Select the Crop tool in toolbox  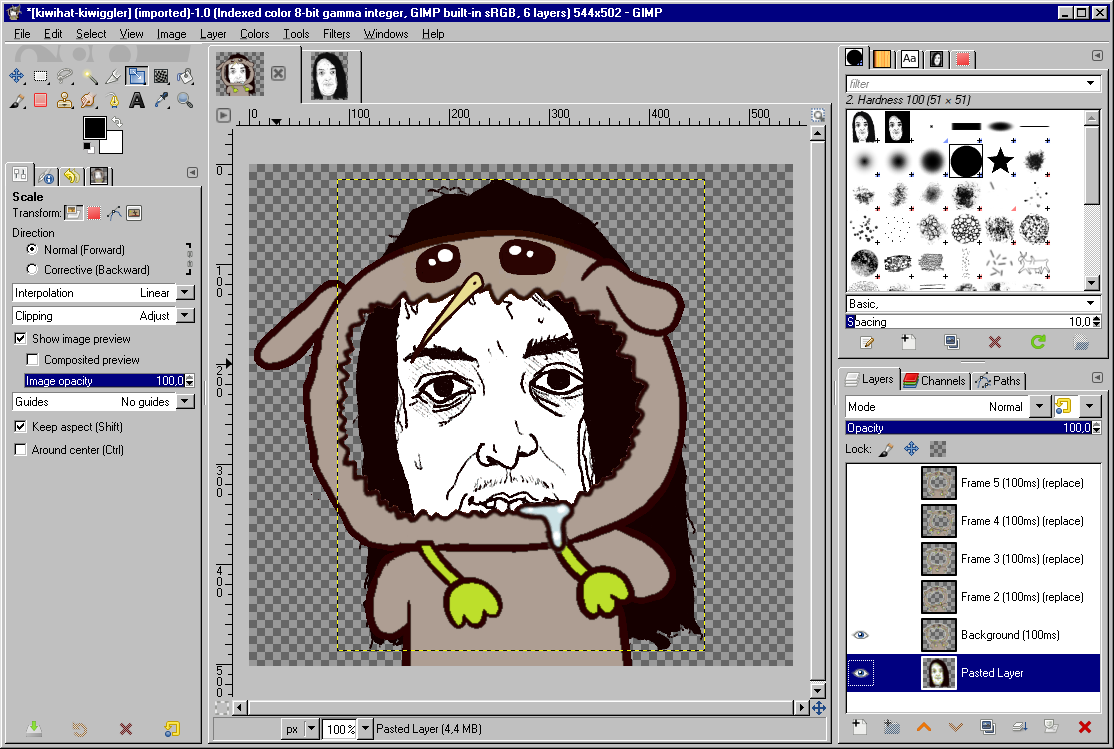point(113,76)
